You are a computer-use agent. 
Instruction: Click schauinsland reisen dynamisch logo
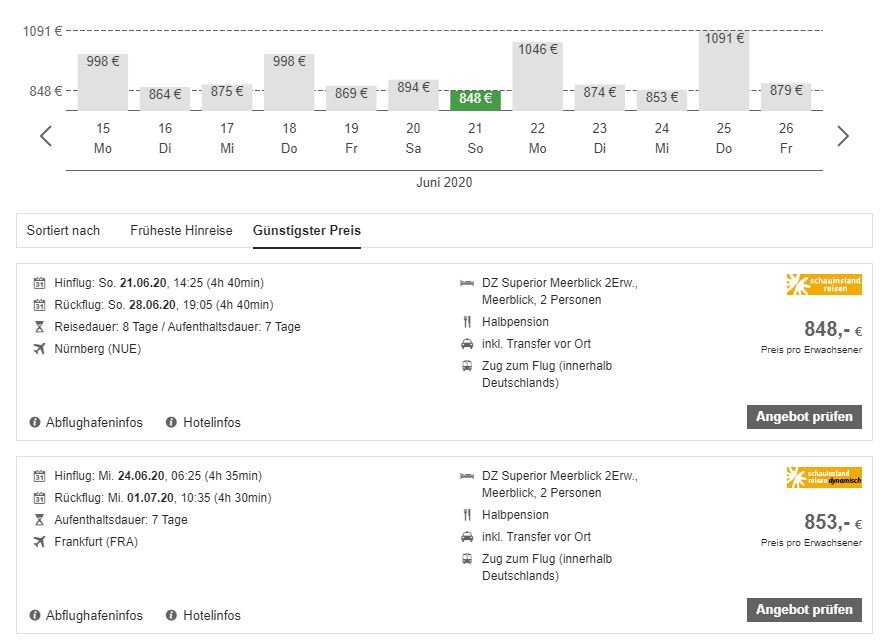coord(824,477)
